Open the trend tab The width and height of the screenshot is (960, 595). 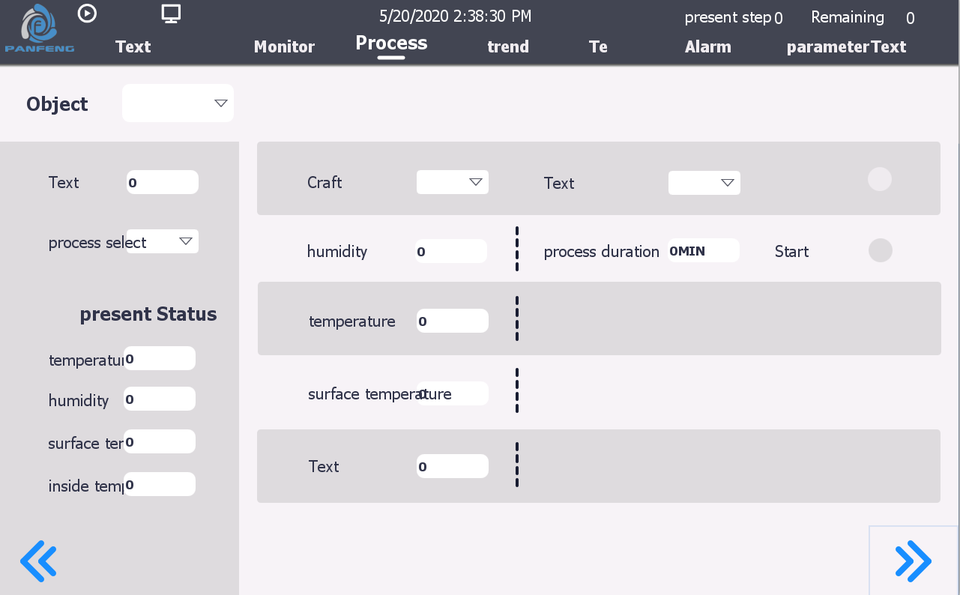tap(508, 46)
